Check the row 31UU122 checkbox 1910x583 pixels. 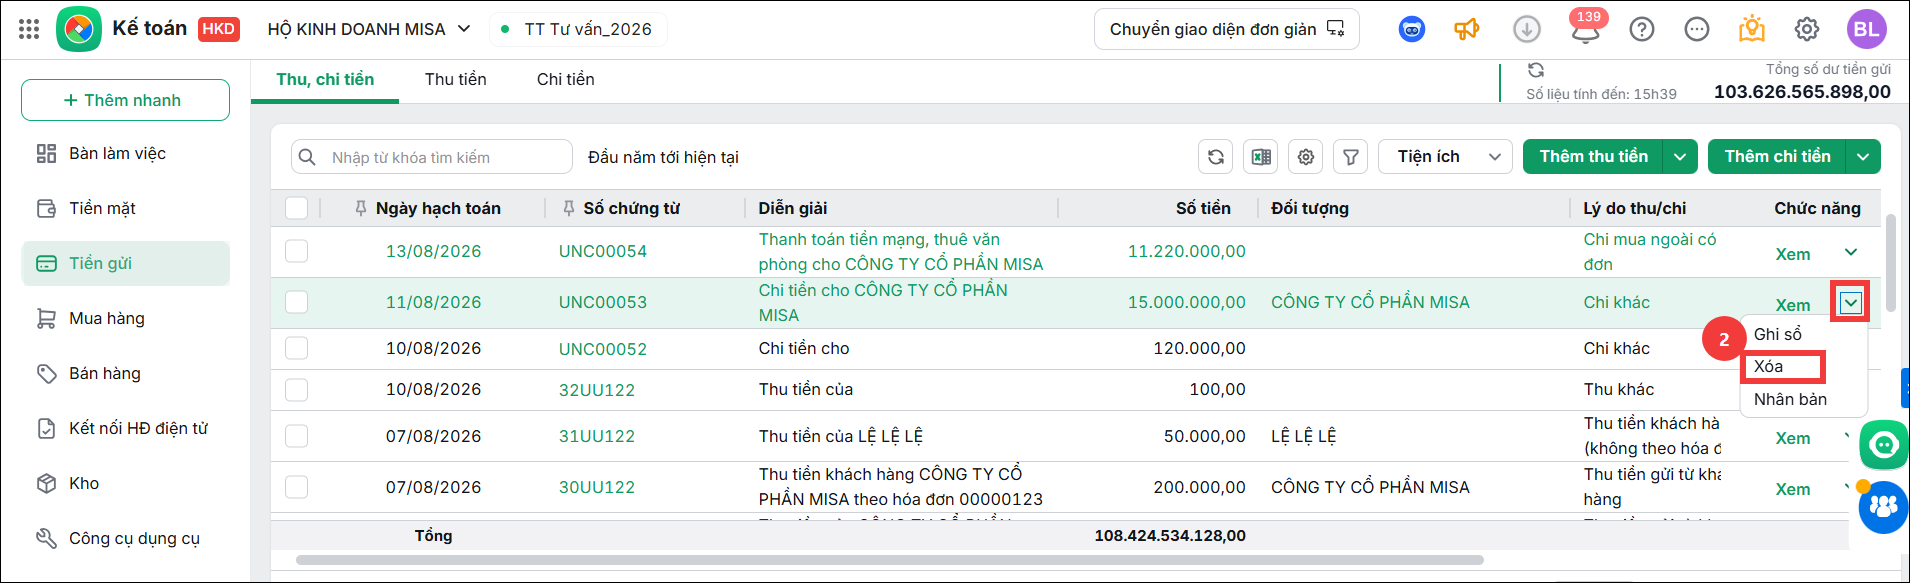pyautogui.click(x=296, y=436)
